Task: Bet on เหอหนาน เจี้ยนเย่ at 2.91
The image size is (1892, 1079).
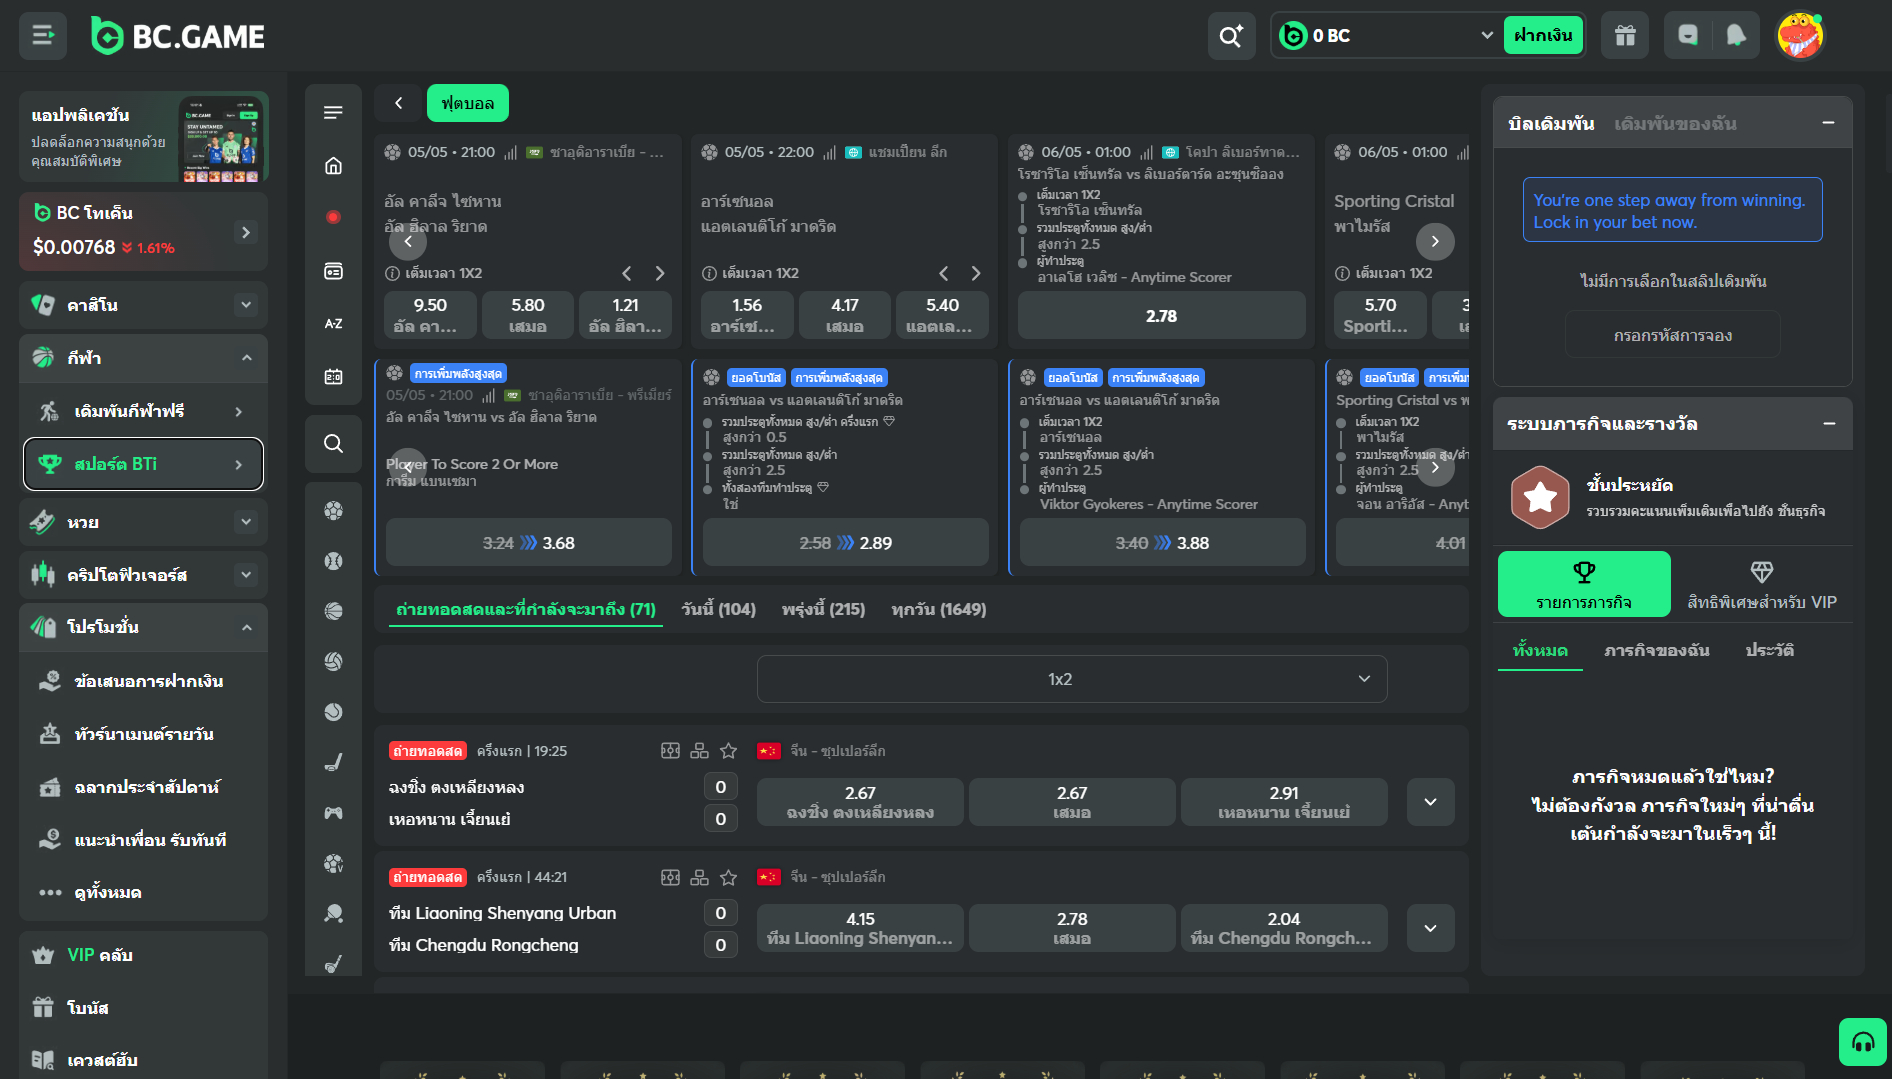Action: (x=1284, y=802)
